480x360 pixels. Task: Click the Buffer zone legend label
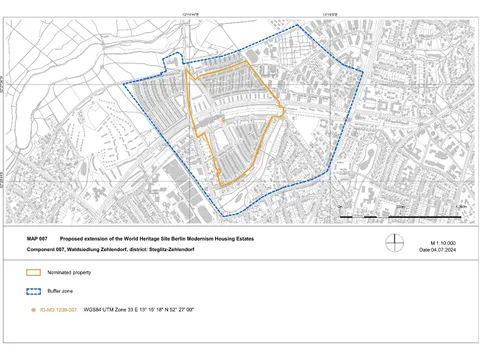[x=60, y=291]
